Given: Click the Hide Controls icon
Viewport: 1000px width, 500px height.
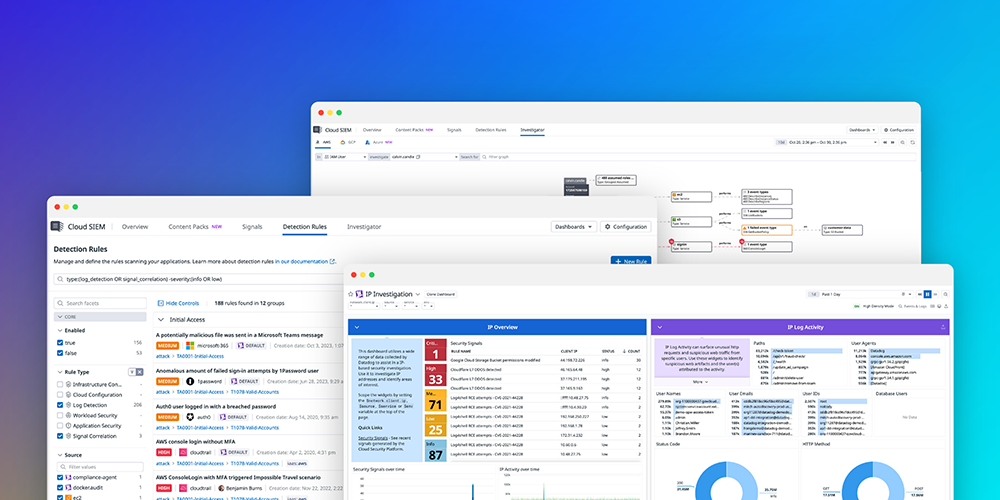Looking at the screenshot, I should pos(160,302).
